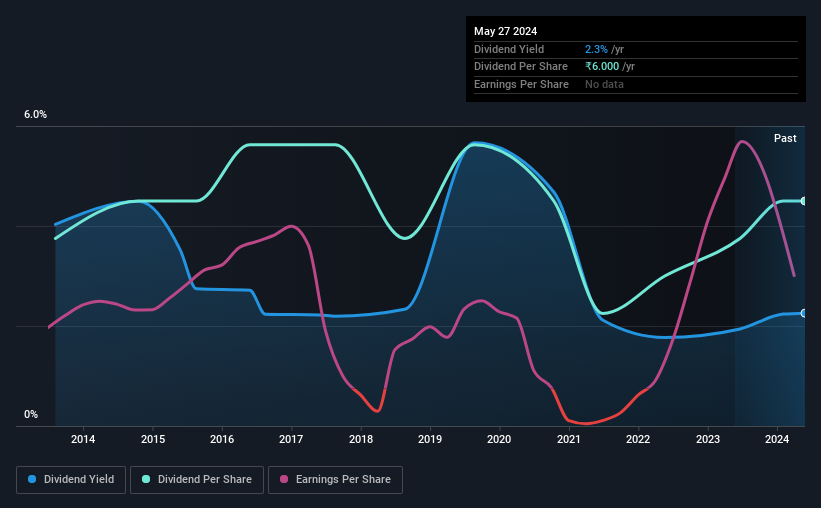Screen dimensions: 821x508
Task: Click the ₹6.000 dividend per share value
Action: (602, 67)
